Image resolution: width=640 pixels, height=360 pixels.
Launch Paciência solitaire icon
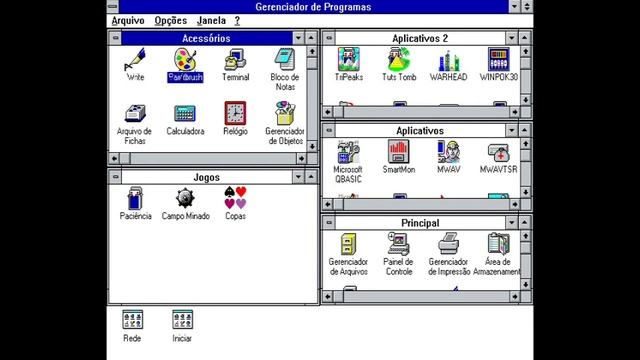135,198
